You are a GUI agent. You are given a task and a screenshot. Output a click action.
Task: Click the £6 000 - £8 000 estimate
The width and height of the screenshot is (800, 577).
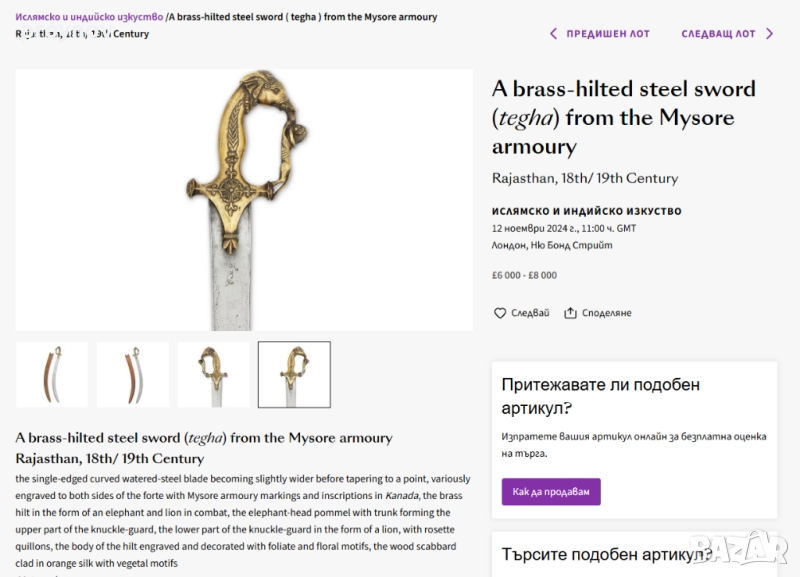pyautogui.click(x=524, y=275)
